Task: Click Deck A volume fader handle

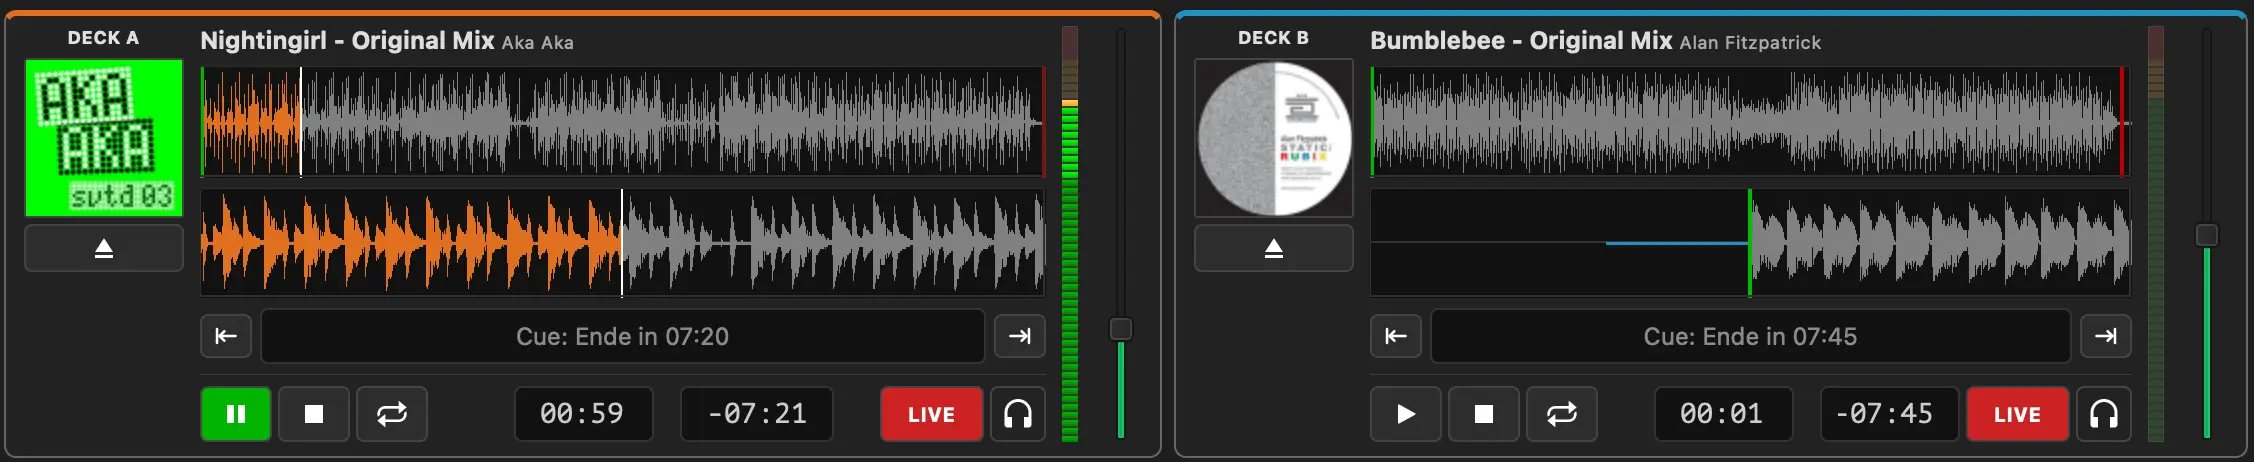Action: [1121, 329]
